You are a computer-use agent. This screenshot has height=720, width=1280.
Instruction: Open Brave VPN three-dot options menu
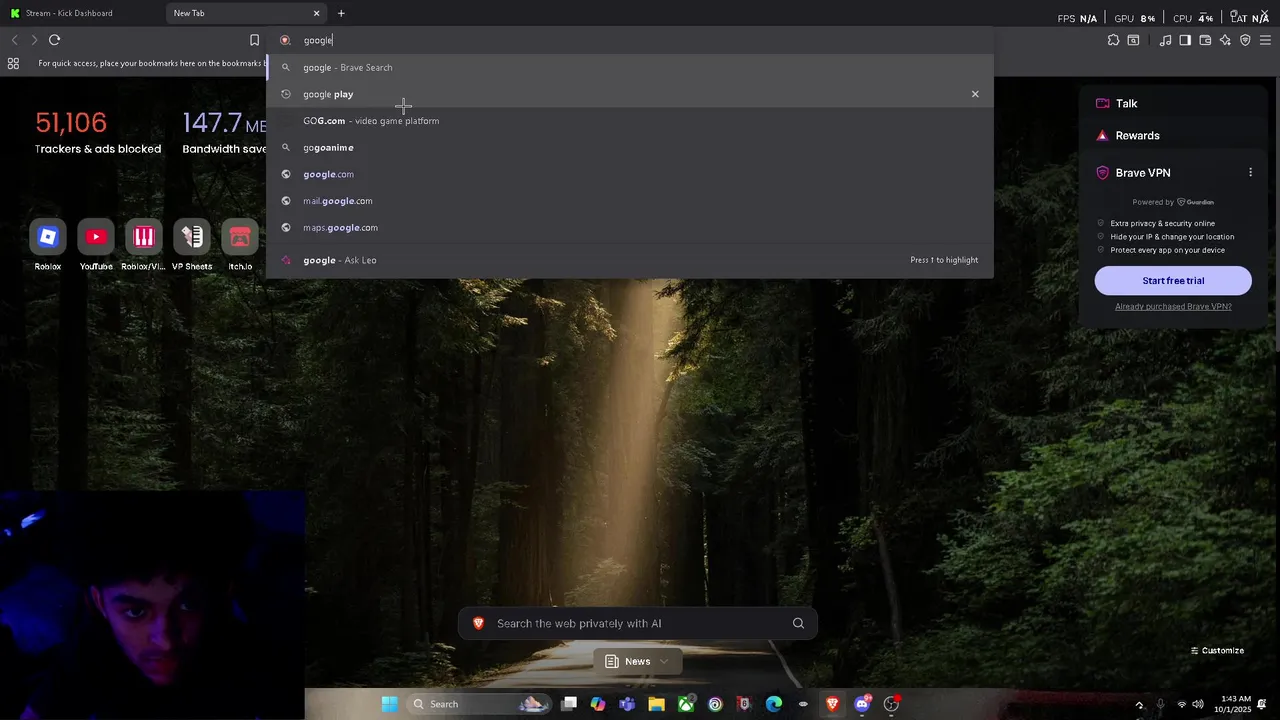tap(1250, 173)
